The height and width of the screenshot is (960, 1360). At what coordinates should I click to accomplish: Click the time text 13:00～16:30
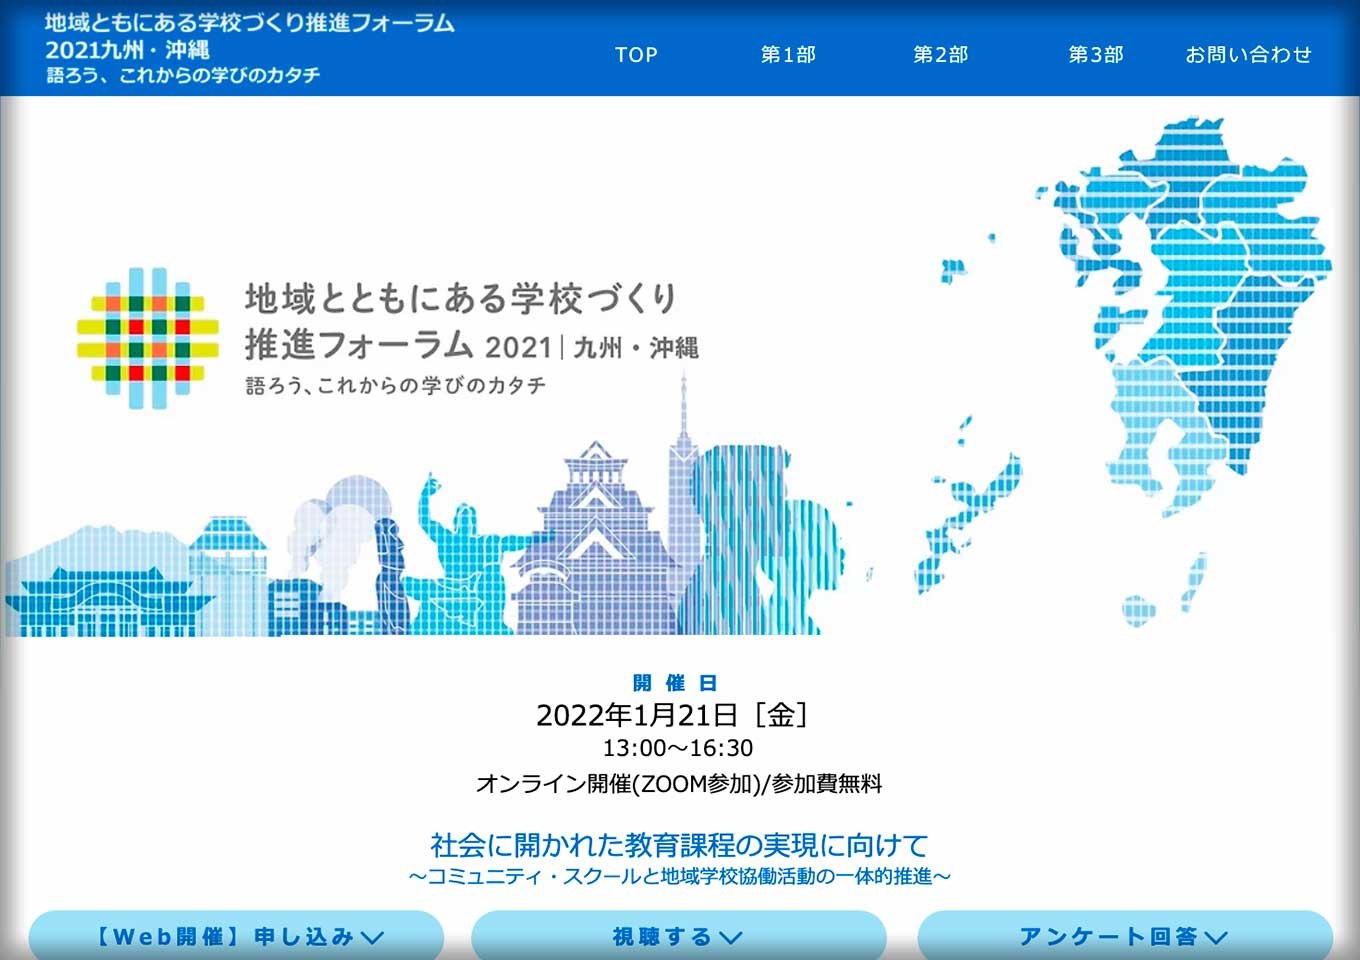click(678, 748)
